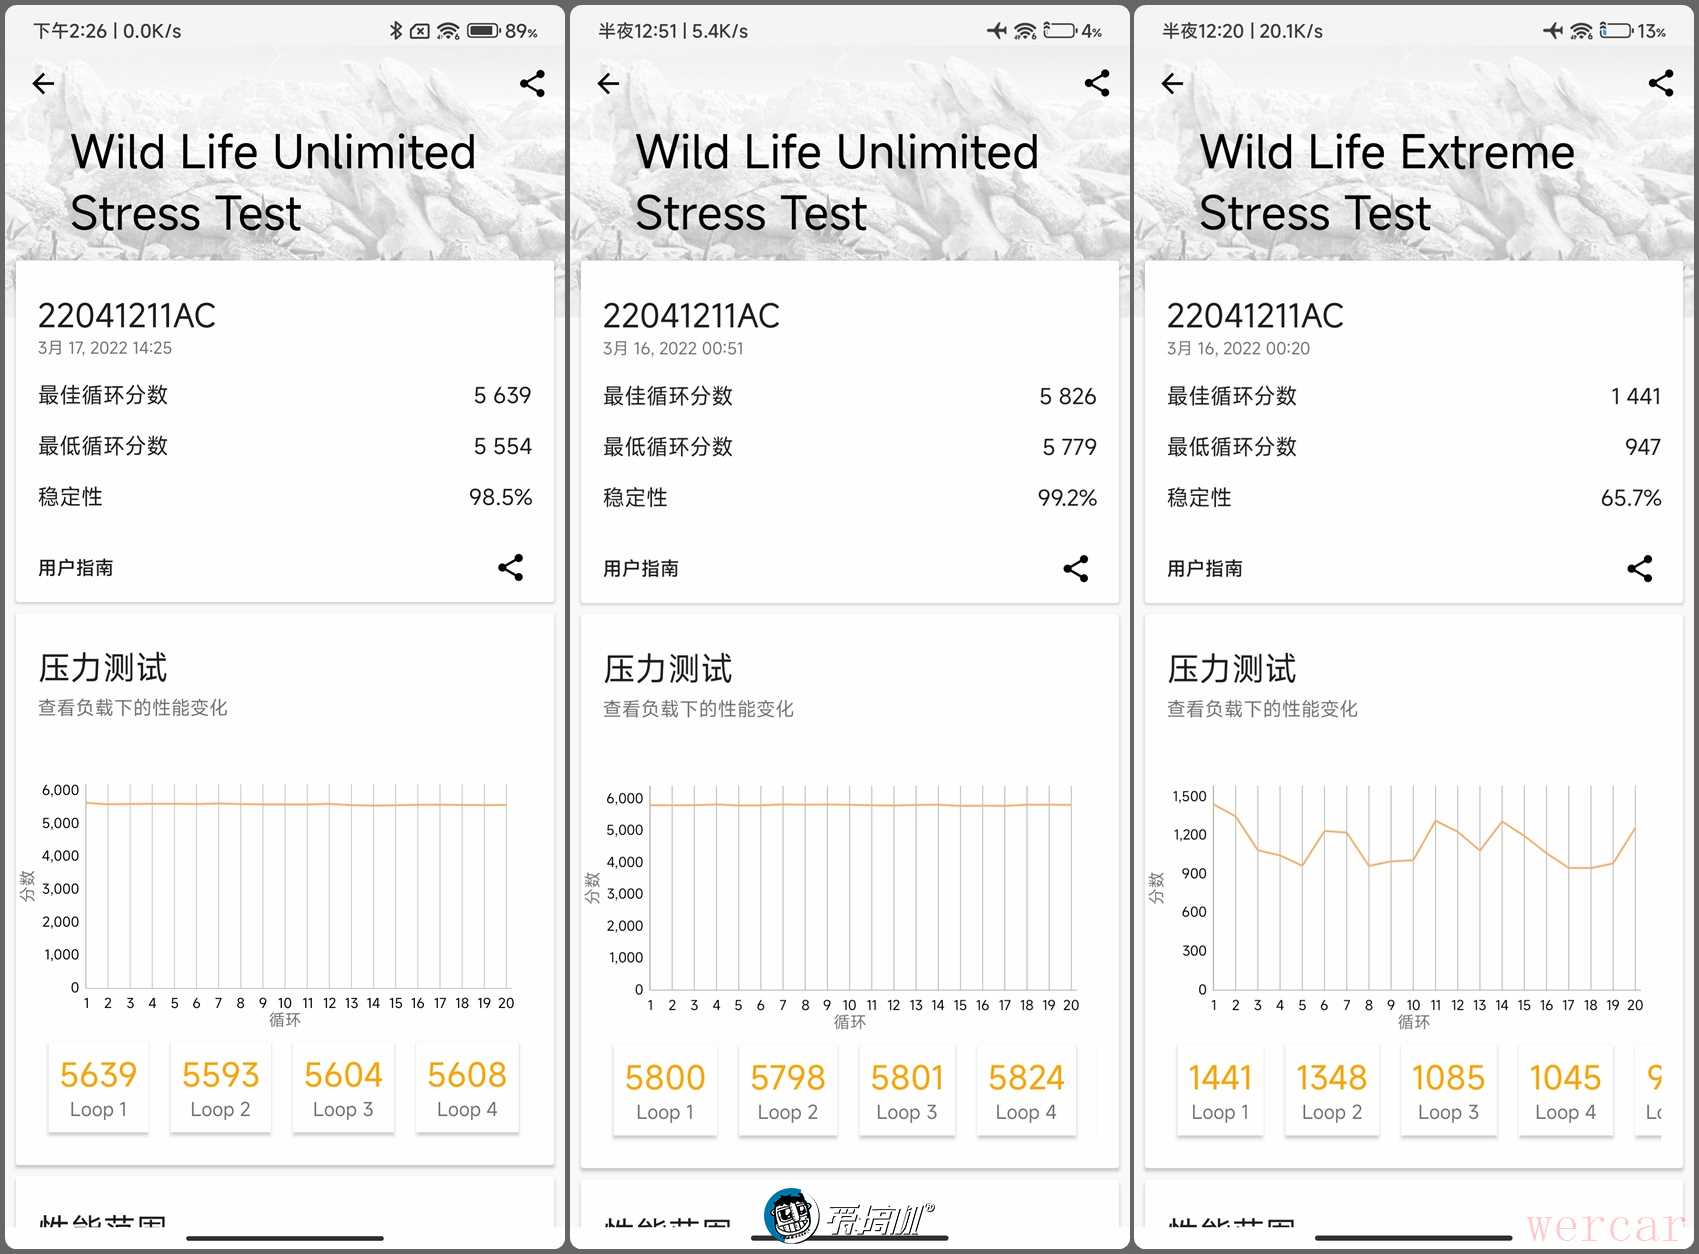Viewport: 1699px width, 1254px height.
Task: Open 用户指南 link in middle result card
Action: coord(641,569)
